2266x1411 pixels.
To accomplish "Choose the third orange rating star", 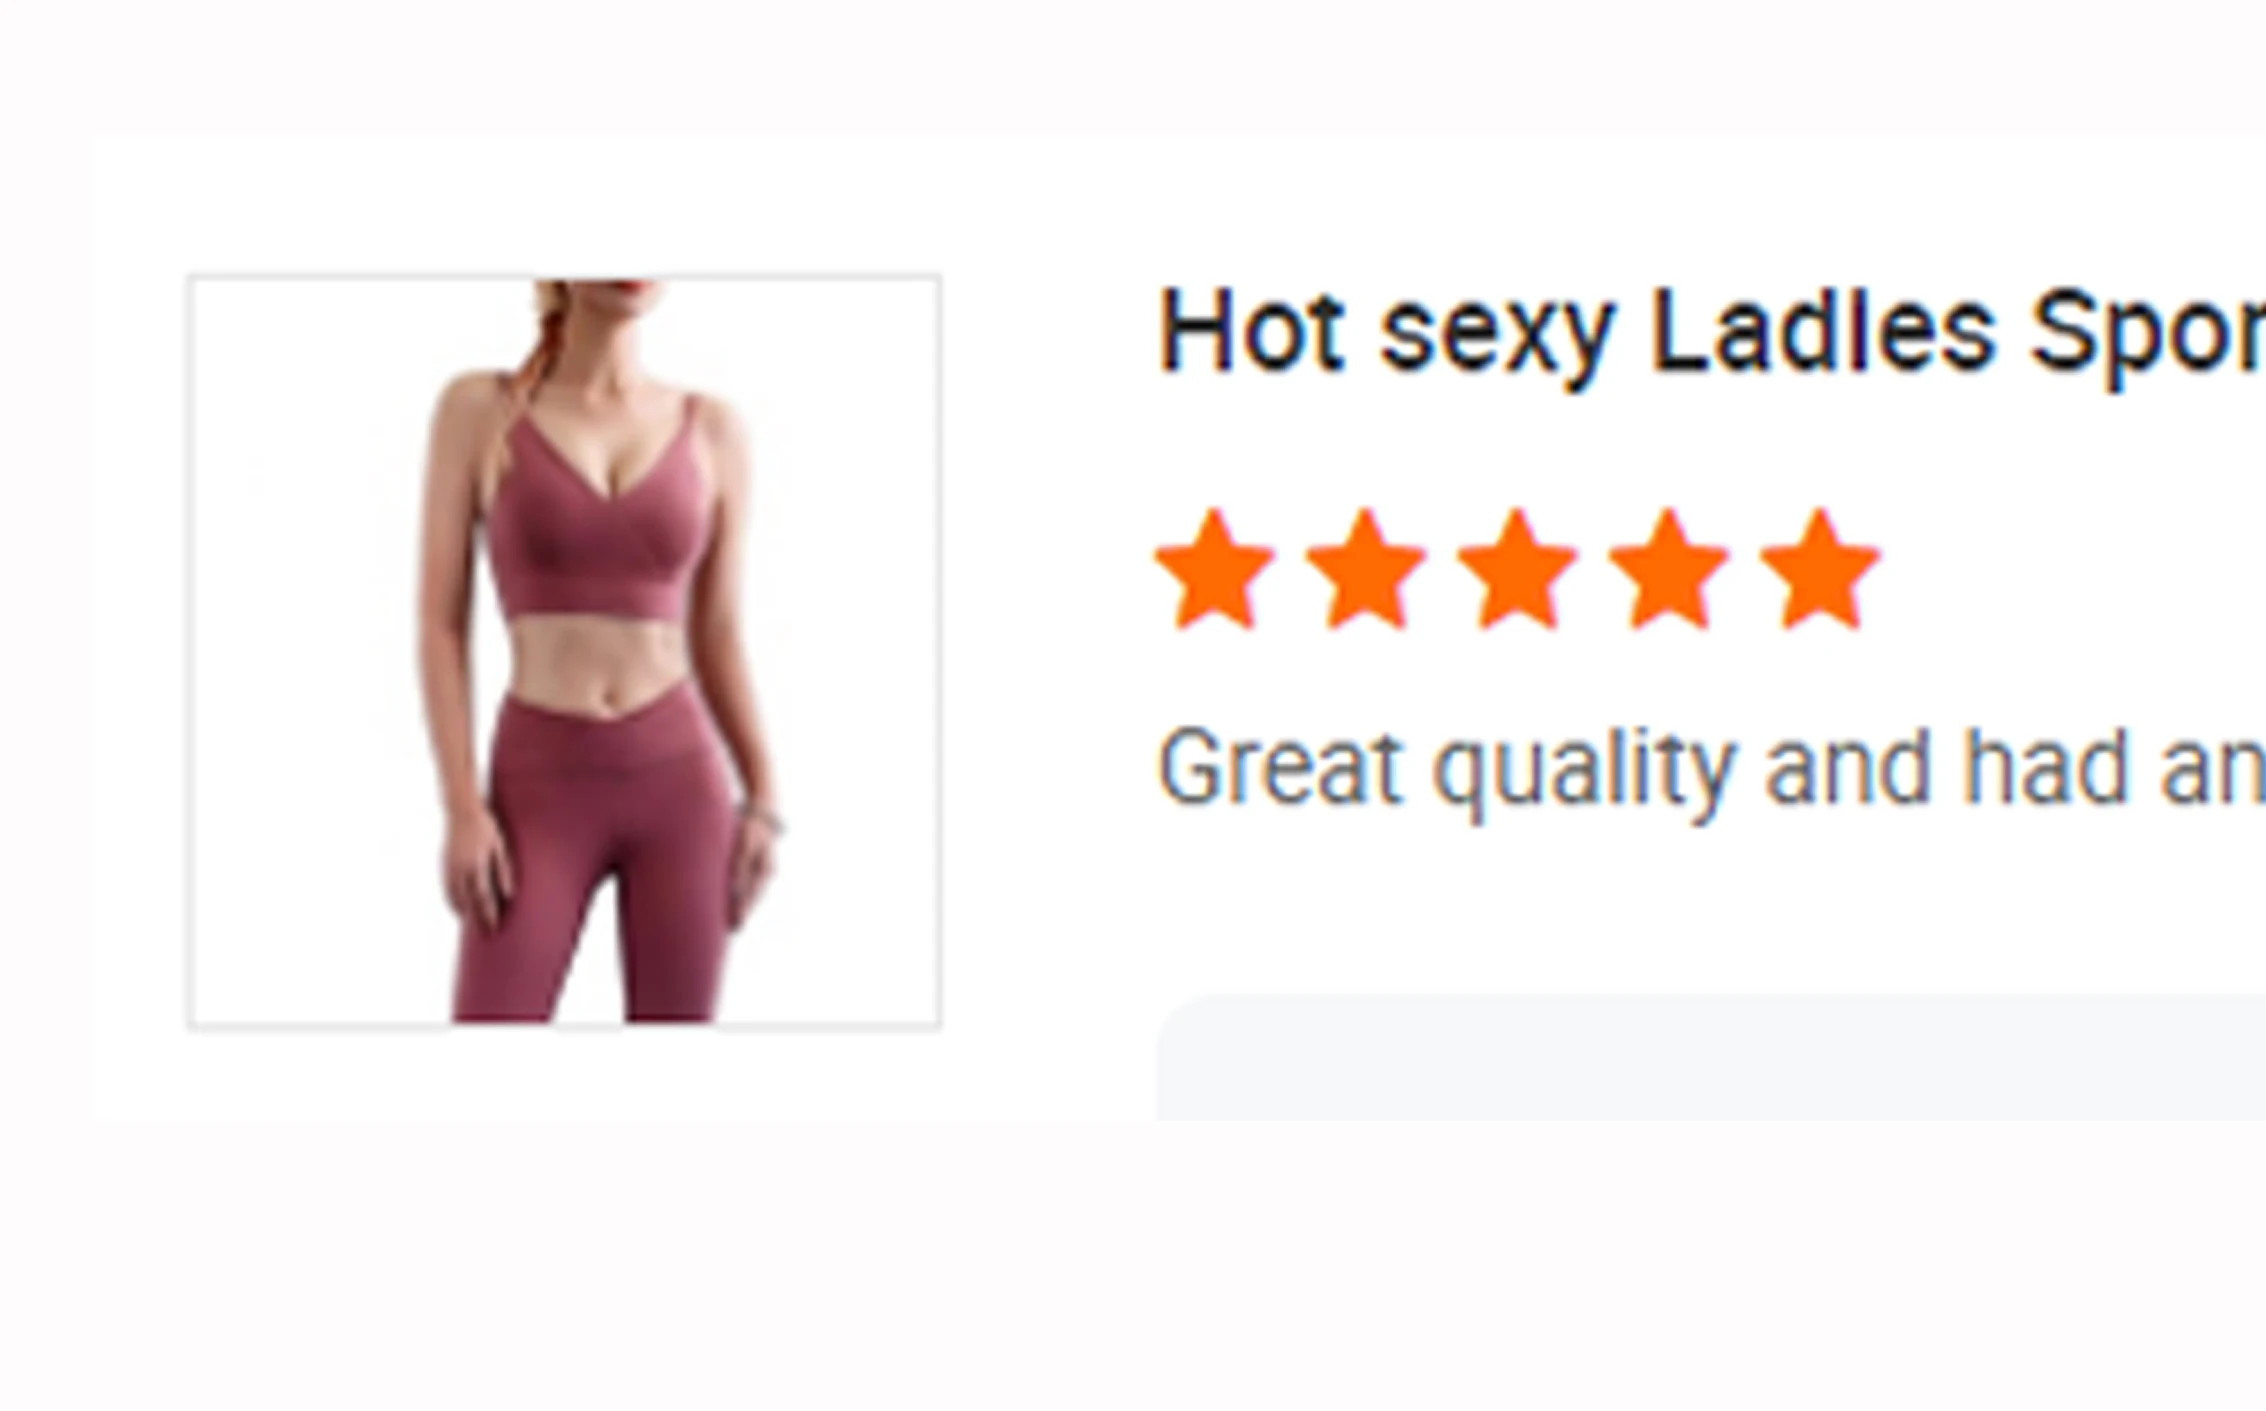I will [x=1517, y=570].
